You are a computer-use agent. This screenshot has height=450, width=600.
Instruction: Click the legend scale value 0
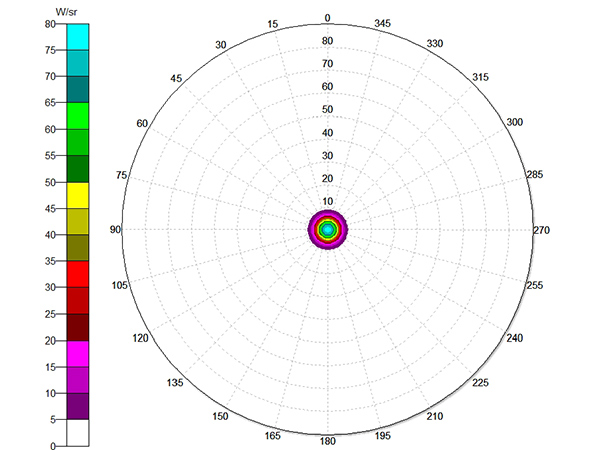click(x=53, y=446)
